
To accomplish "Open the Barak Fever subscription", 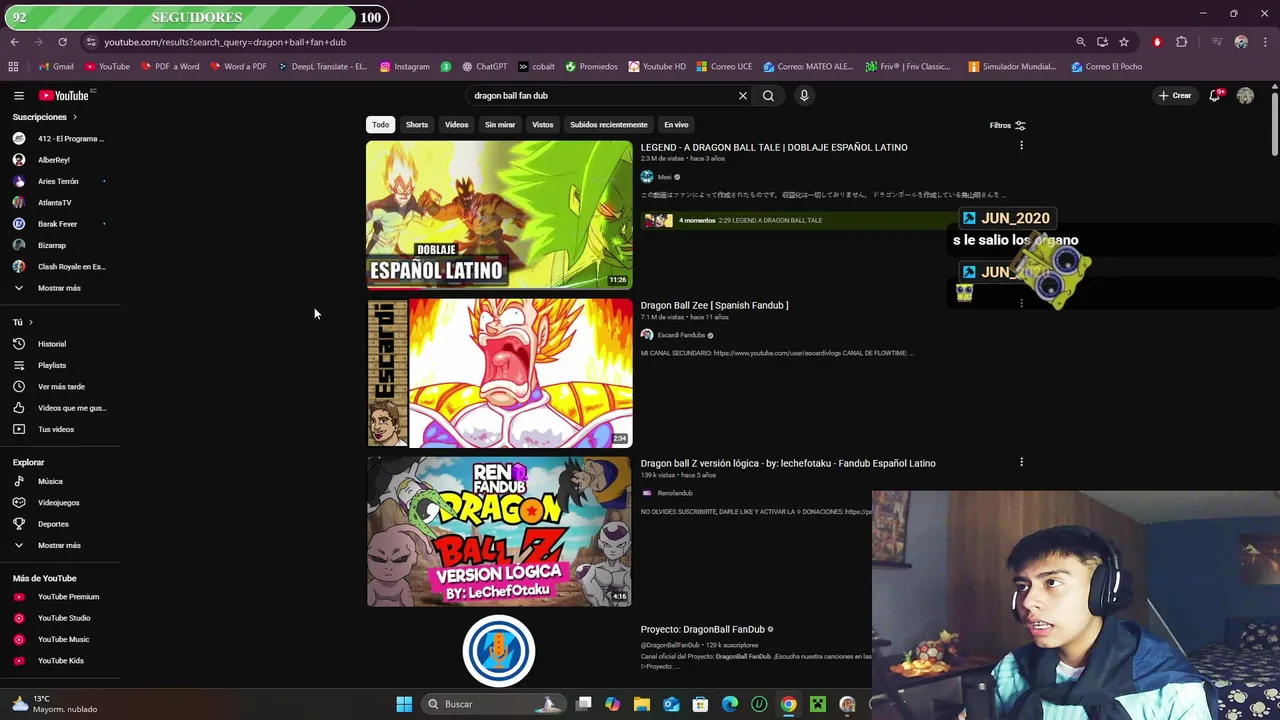I will pyautogui.click(x=59, y=224).
